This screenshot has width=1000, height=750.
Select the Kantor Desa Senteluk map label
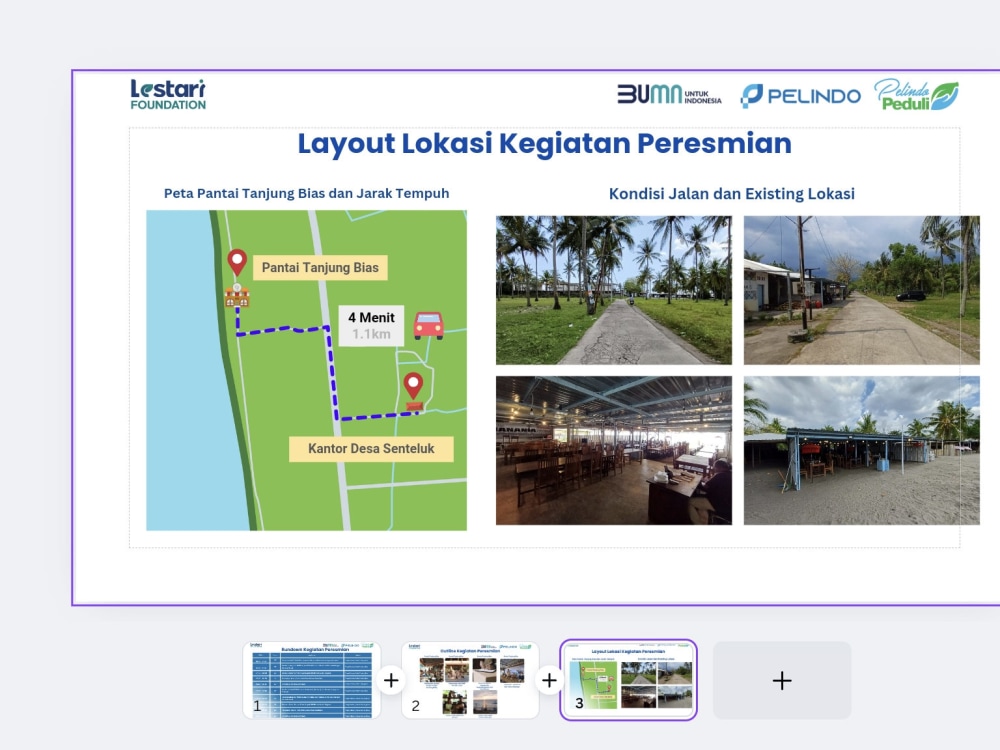371,449
